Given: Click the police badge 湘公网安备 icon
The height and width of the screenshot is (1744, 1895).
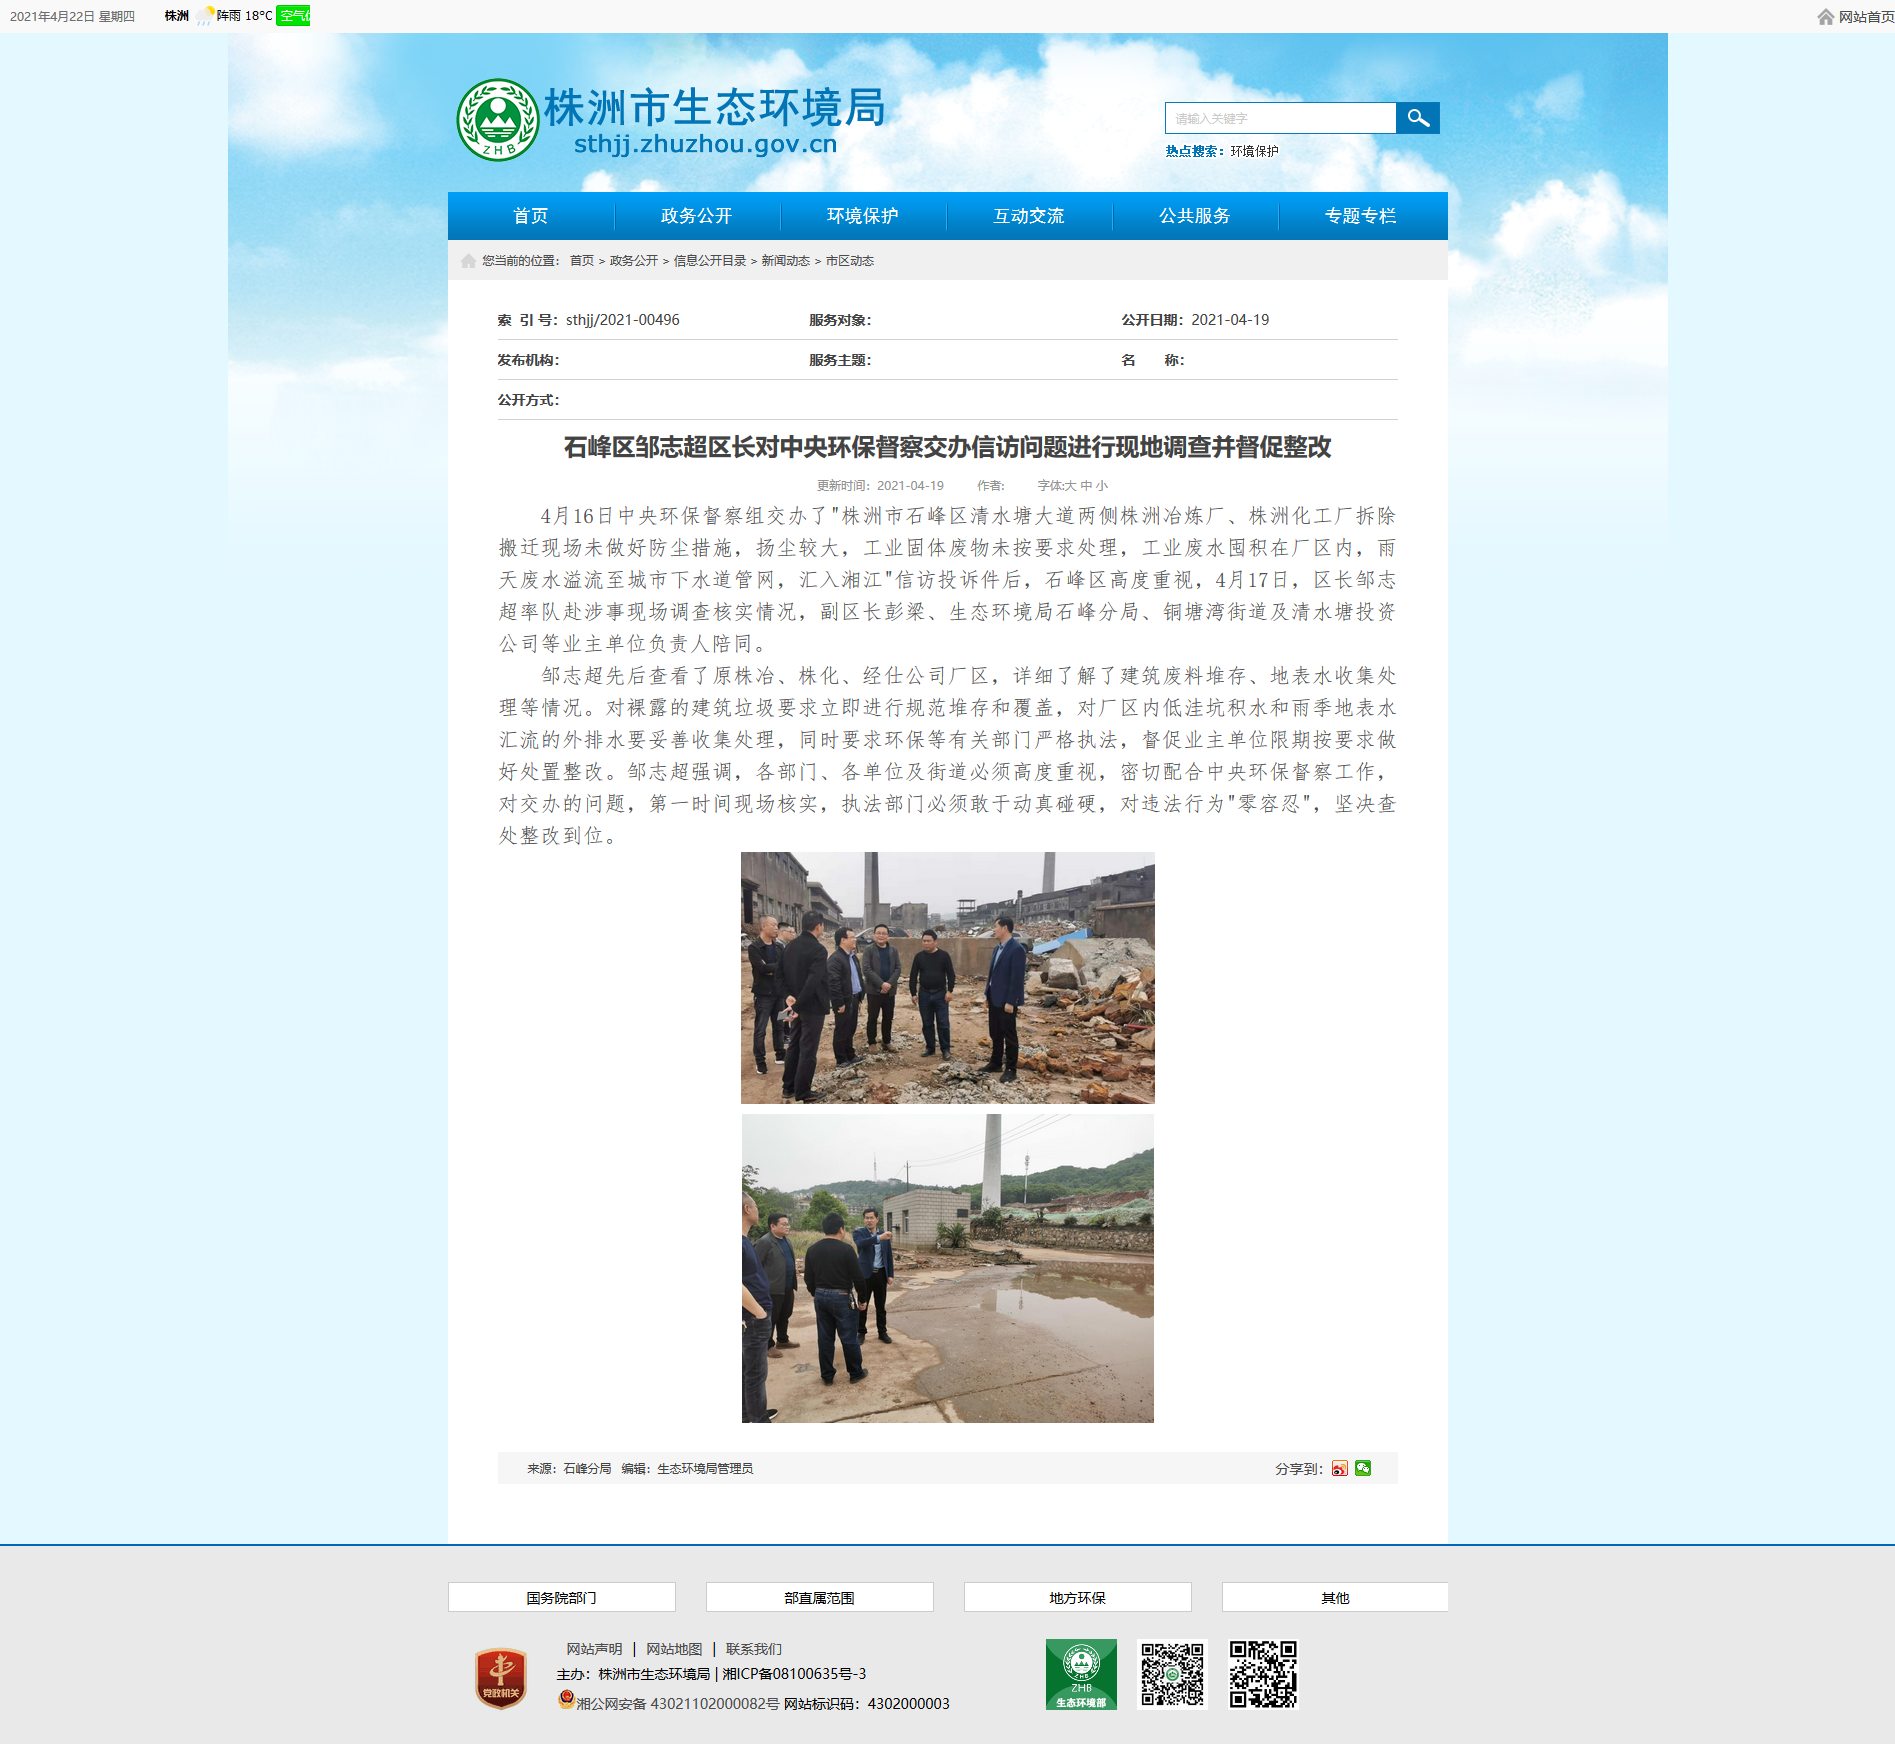Looking at the screenshot, I should click(x=566, y=1699).
